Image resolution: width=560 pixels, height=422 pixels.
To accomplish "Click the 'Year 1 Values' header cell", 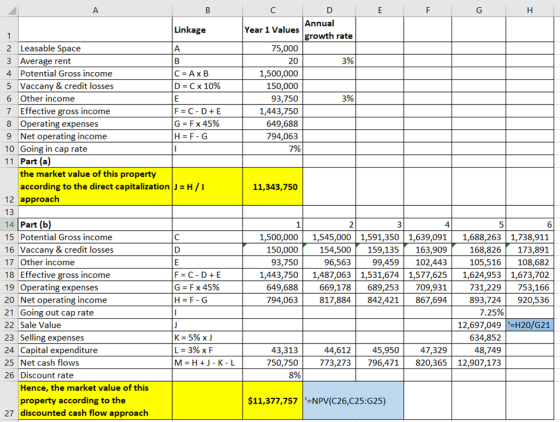I will pyautogui.click(x=272, y=29).
